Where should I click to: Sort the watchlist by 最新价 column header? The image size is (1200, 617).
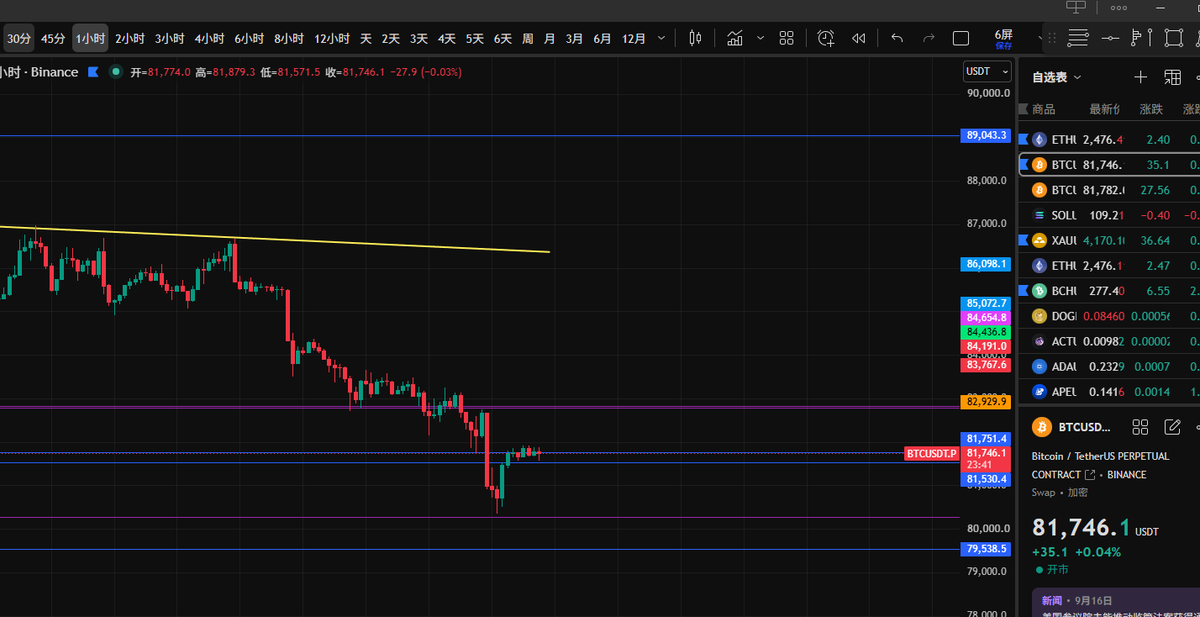pos(1104,109)
